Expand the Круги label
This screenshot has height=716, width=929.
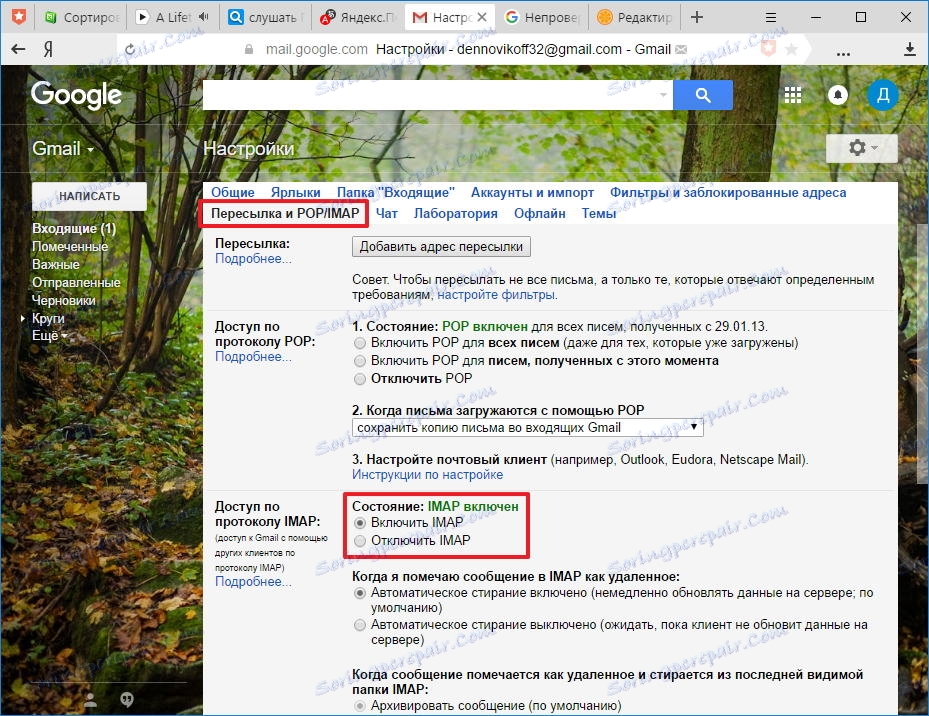coord(23,318)
